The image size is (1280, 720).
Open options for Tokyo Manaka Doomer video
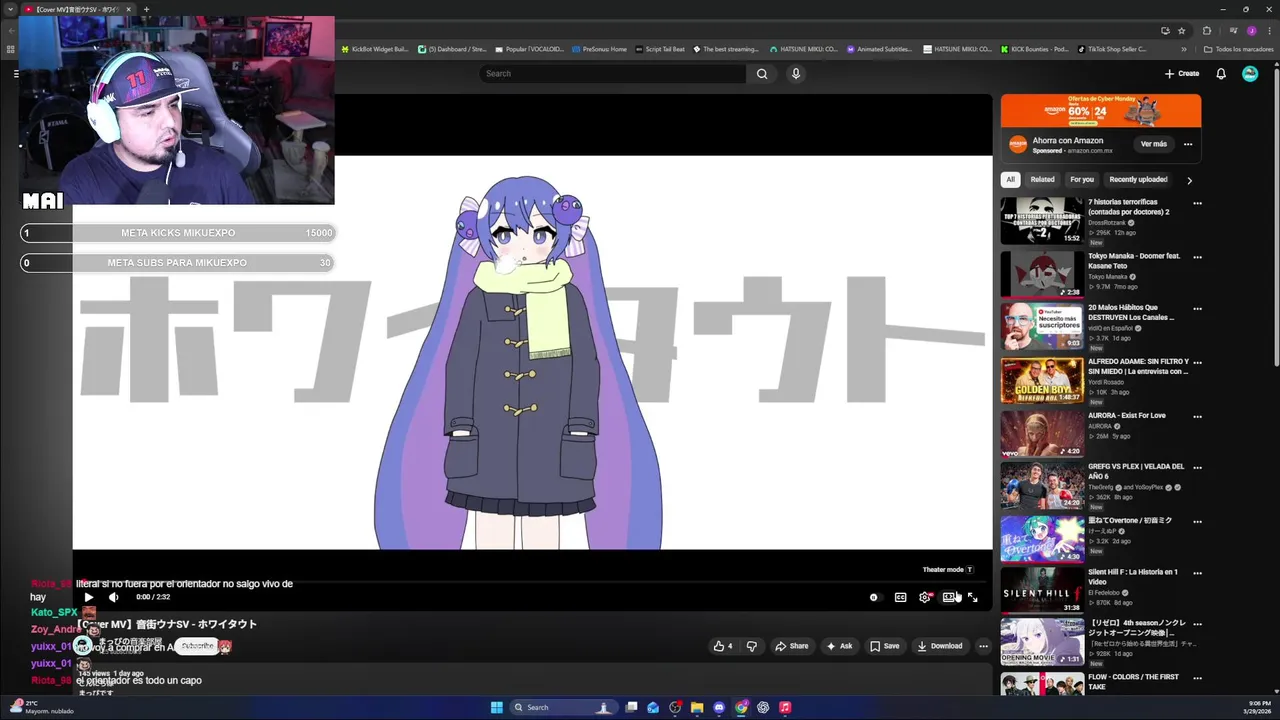click(x=1197, y=257)
